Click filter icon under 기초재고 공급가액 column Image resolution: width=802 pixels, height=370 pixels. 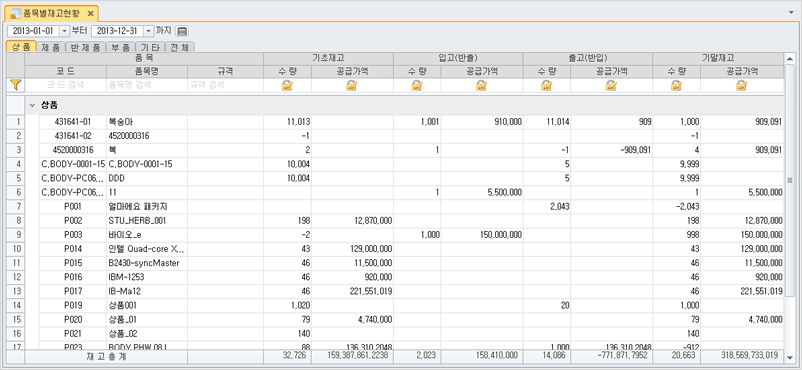[x=351, y=86]
